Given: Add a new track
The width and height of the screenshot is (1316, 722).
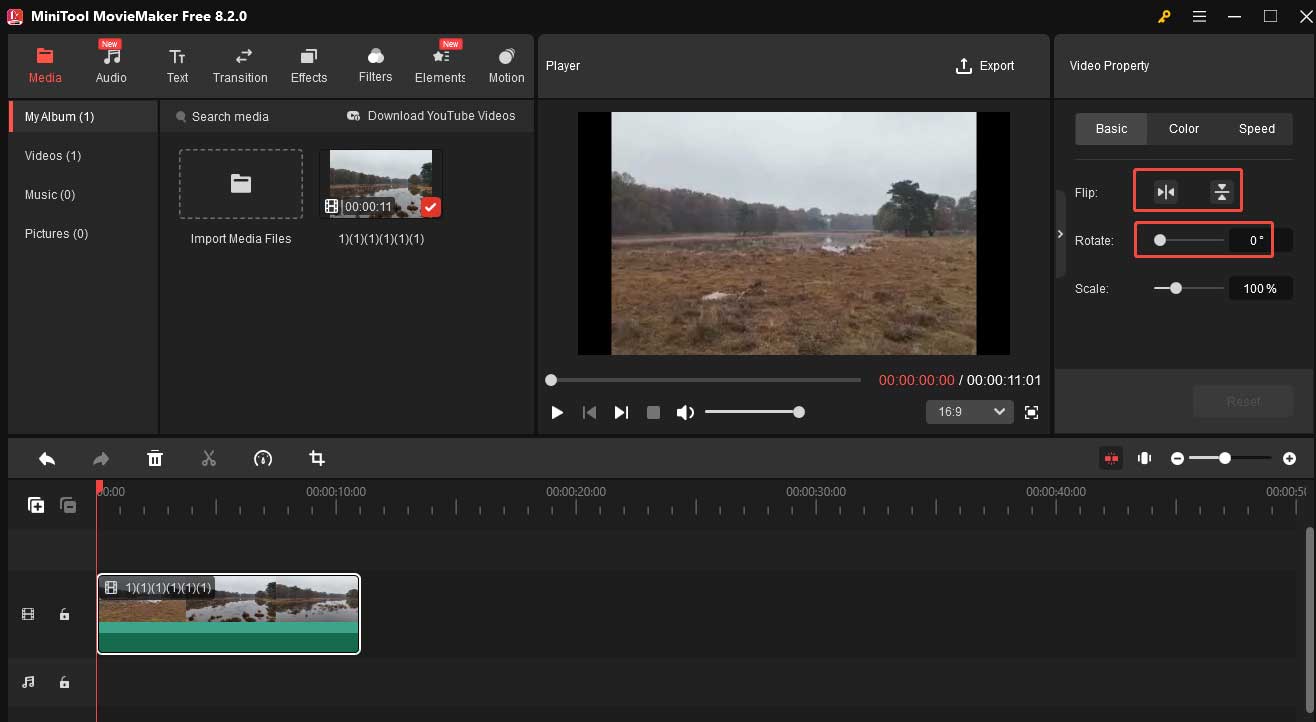Looking at the screenshot, I should coord(36,506).
